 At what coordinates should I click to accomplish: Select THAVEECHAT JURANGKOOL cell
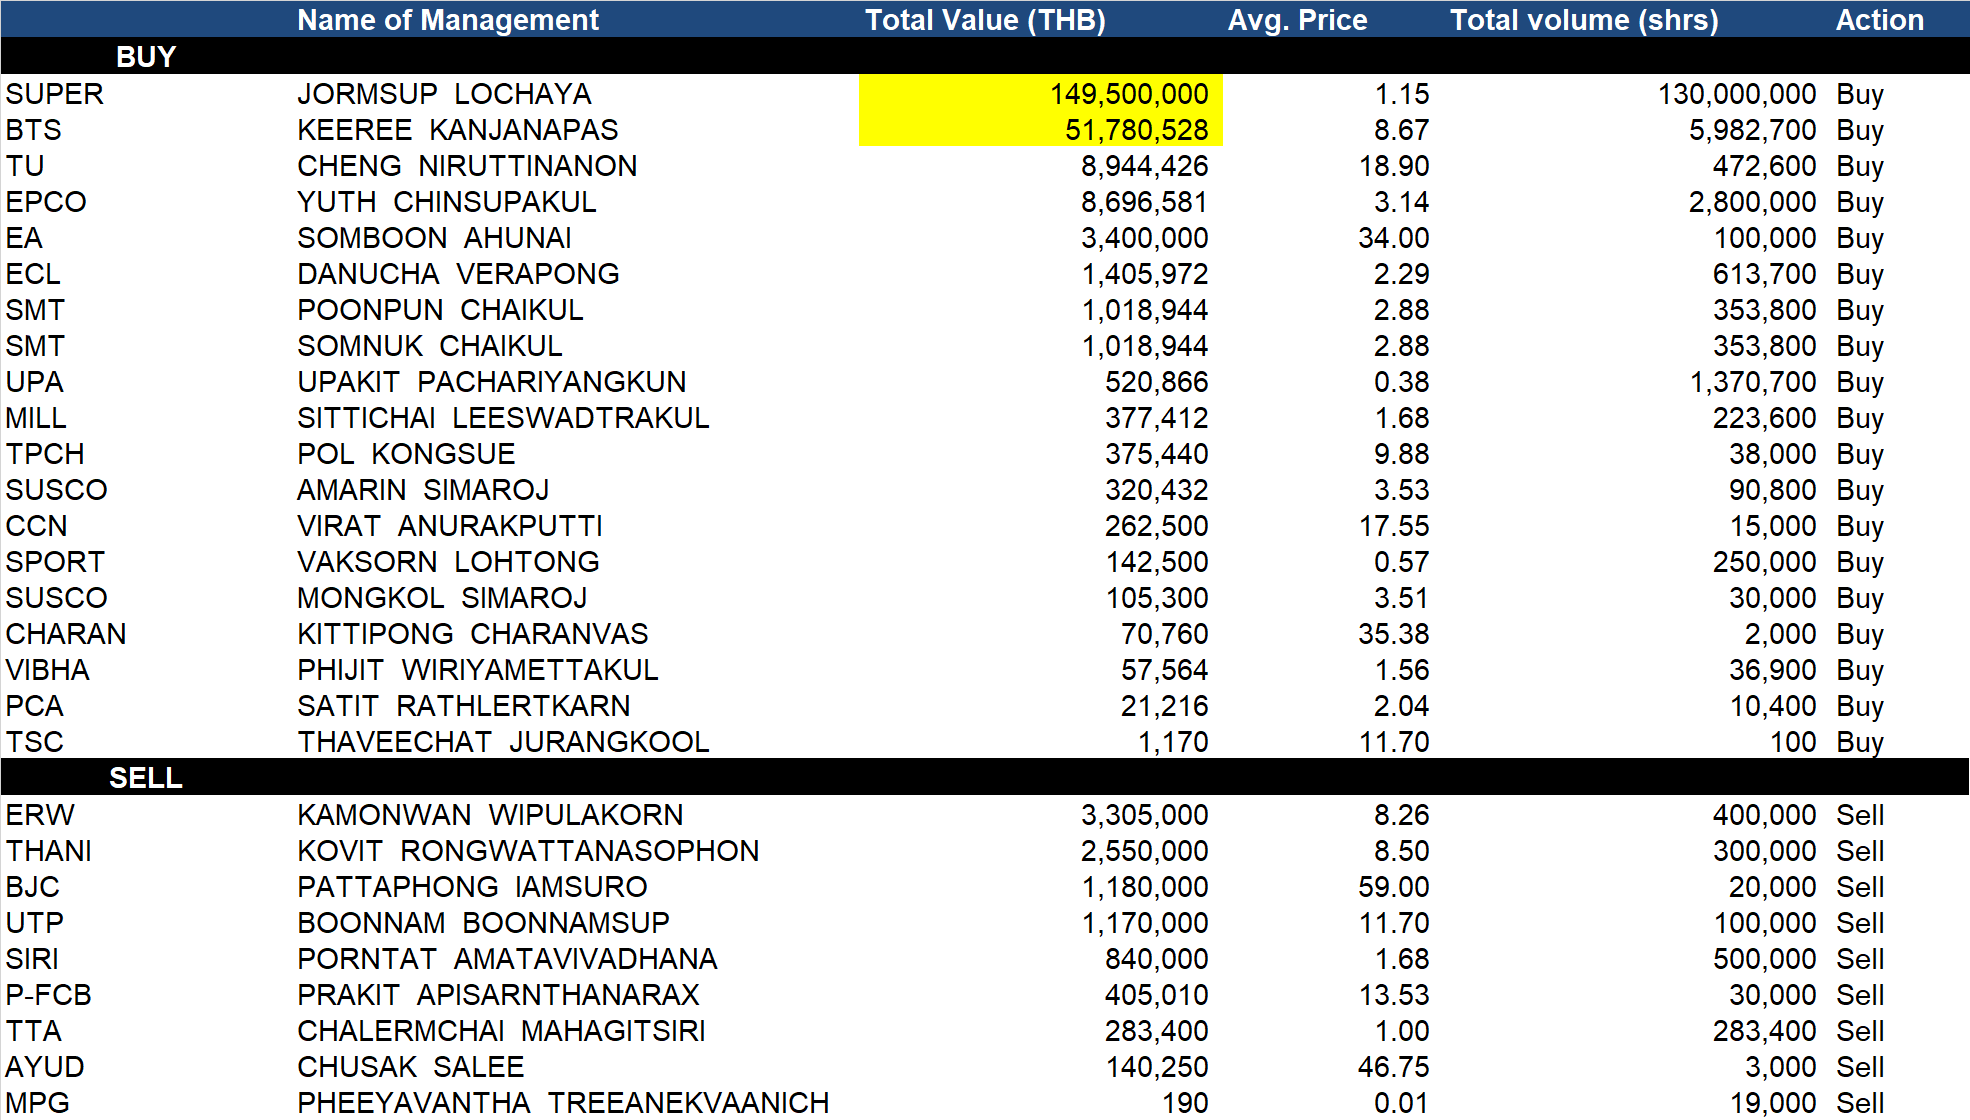503,742
